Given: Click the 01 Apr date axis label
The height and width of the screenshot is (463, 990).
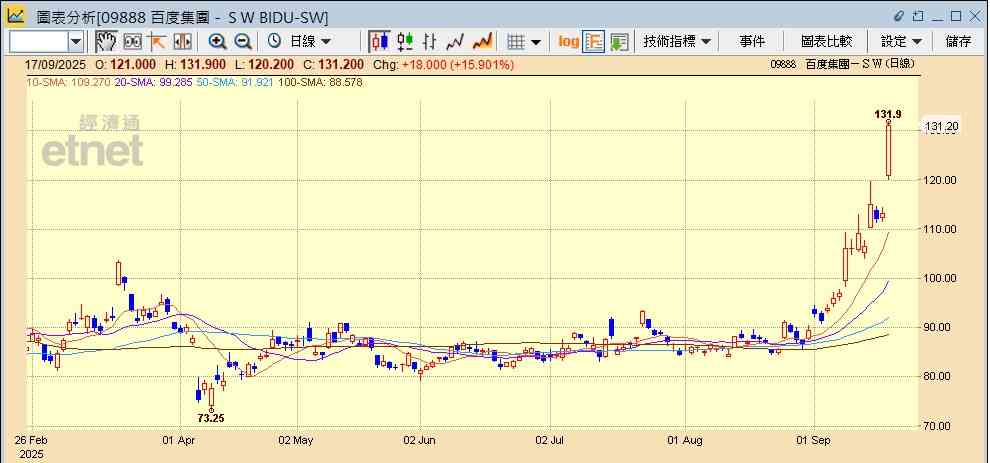Looking at the screenshot, I should [x=180, y=440].
